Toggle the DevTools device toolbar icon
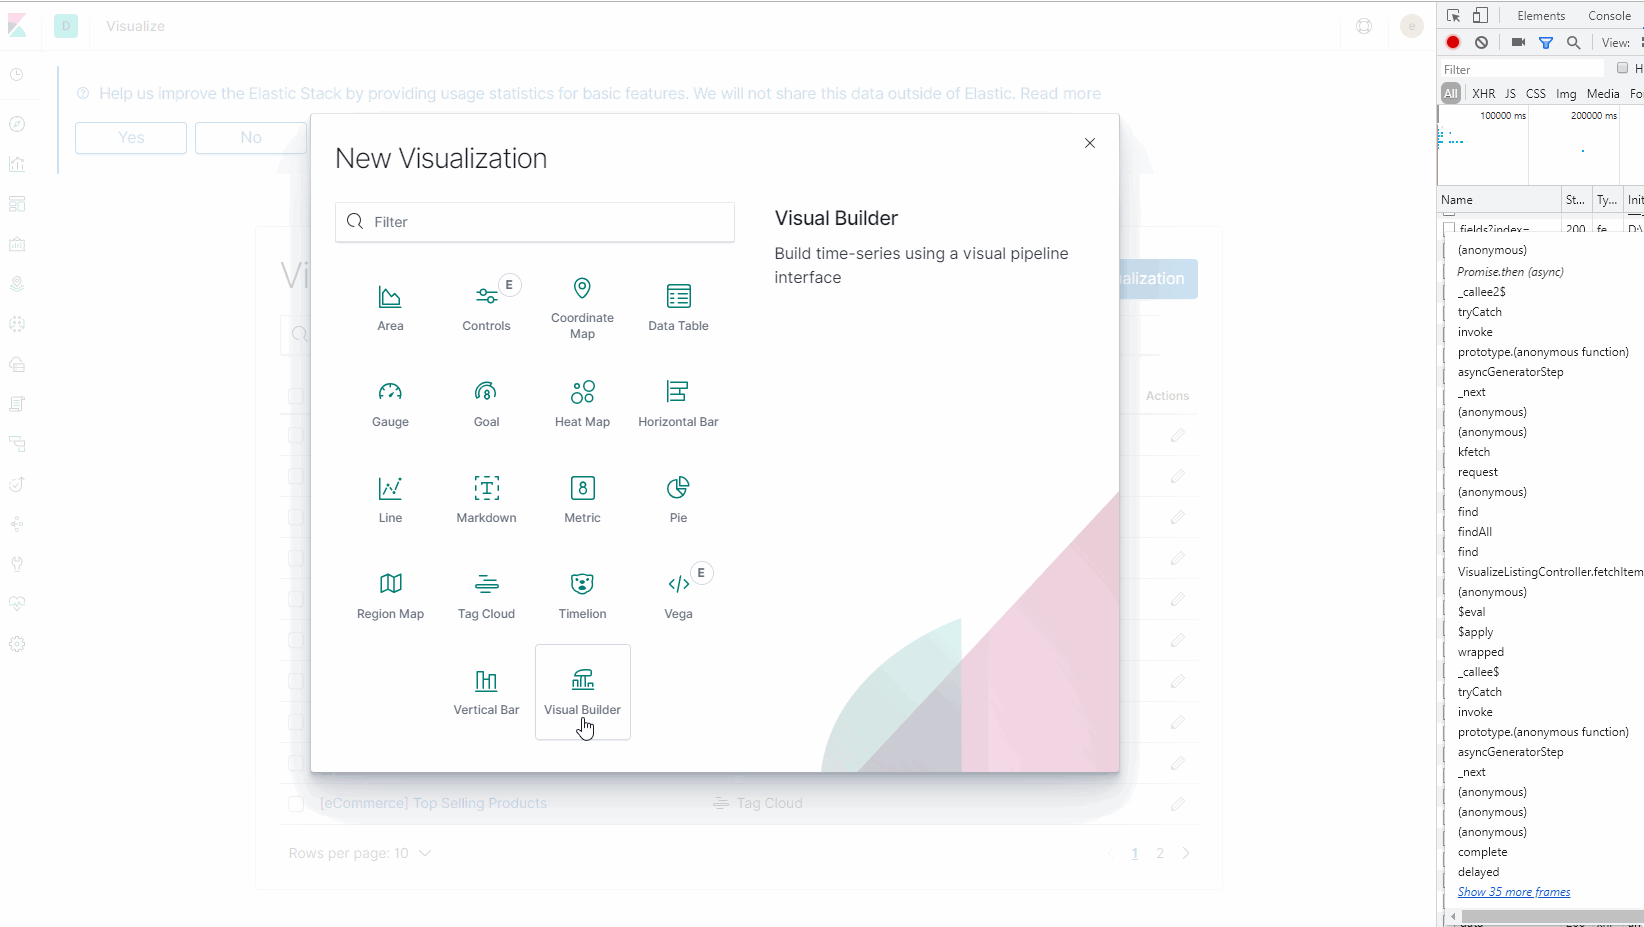The image size is (1644, 927). pyautogui.click(x=1481, y=15)
